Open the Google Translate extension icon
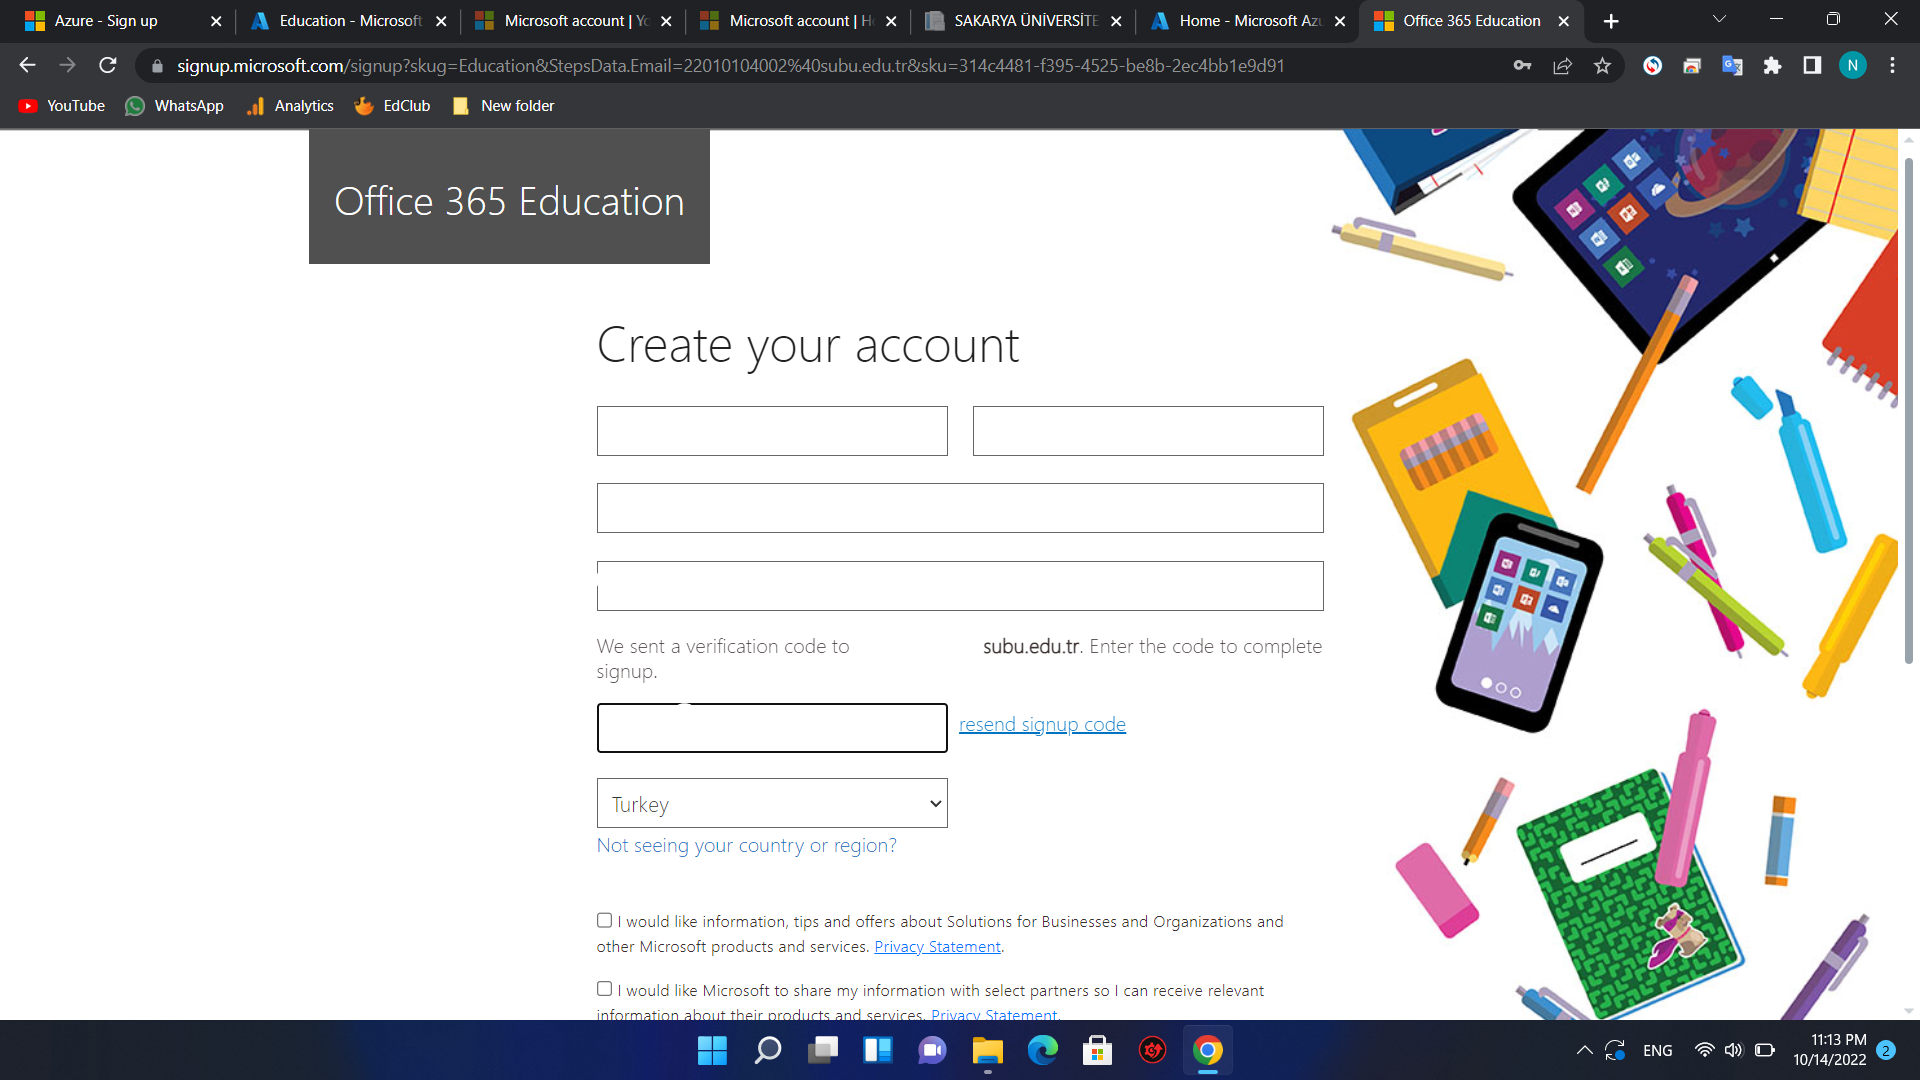 (x=1732, y=66)
